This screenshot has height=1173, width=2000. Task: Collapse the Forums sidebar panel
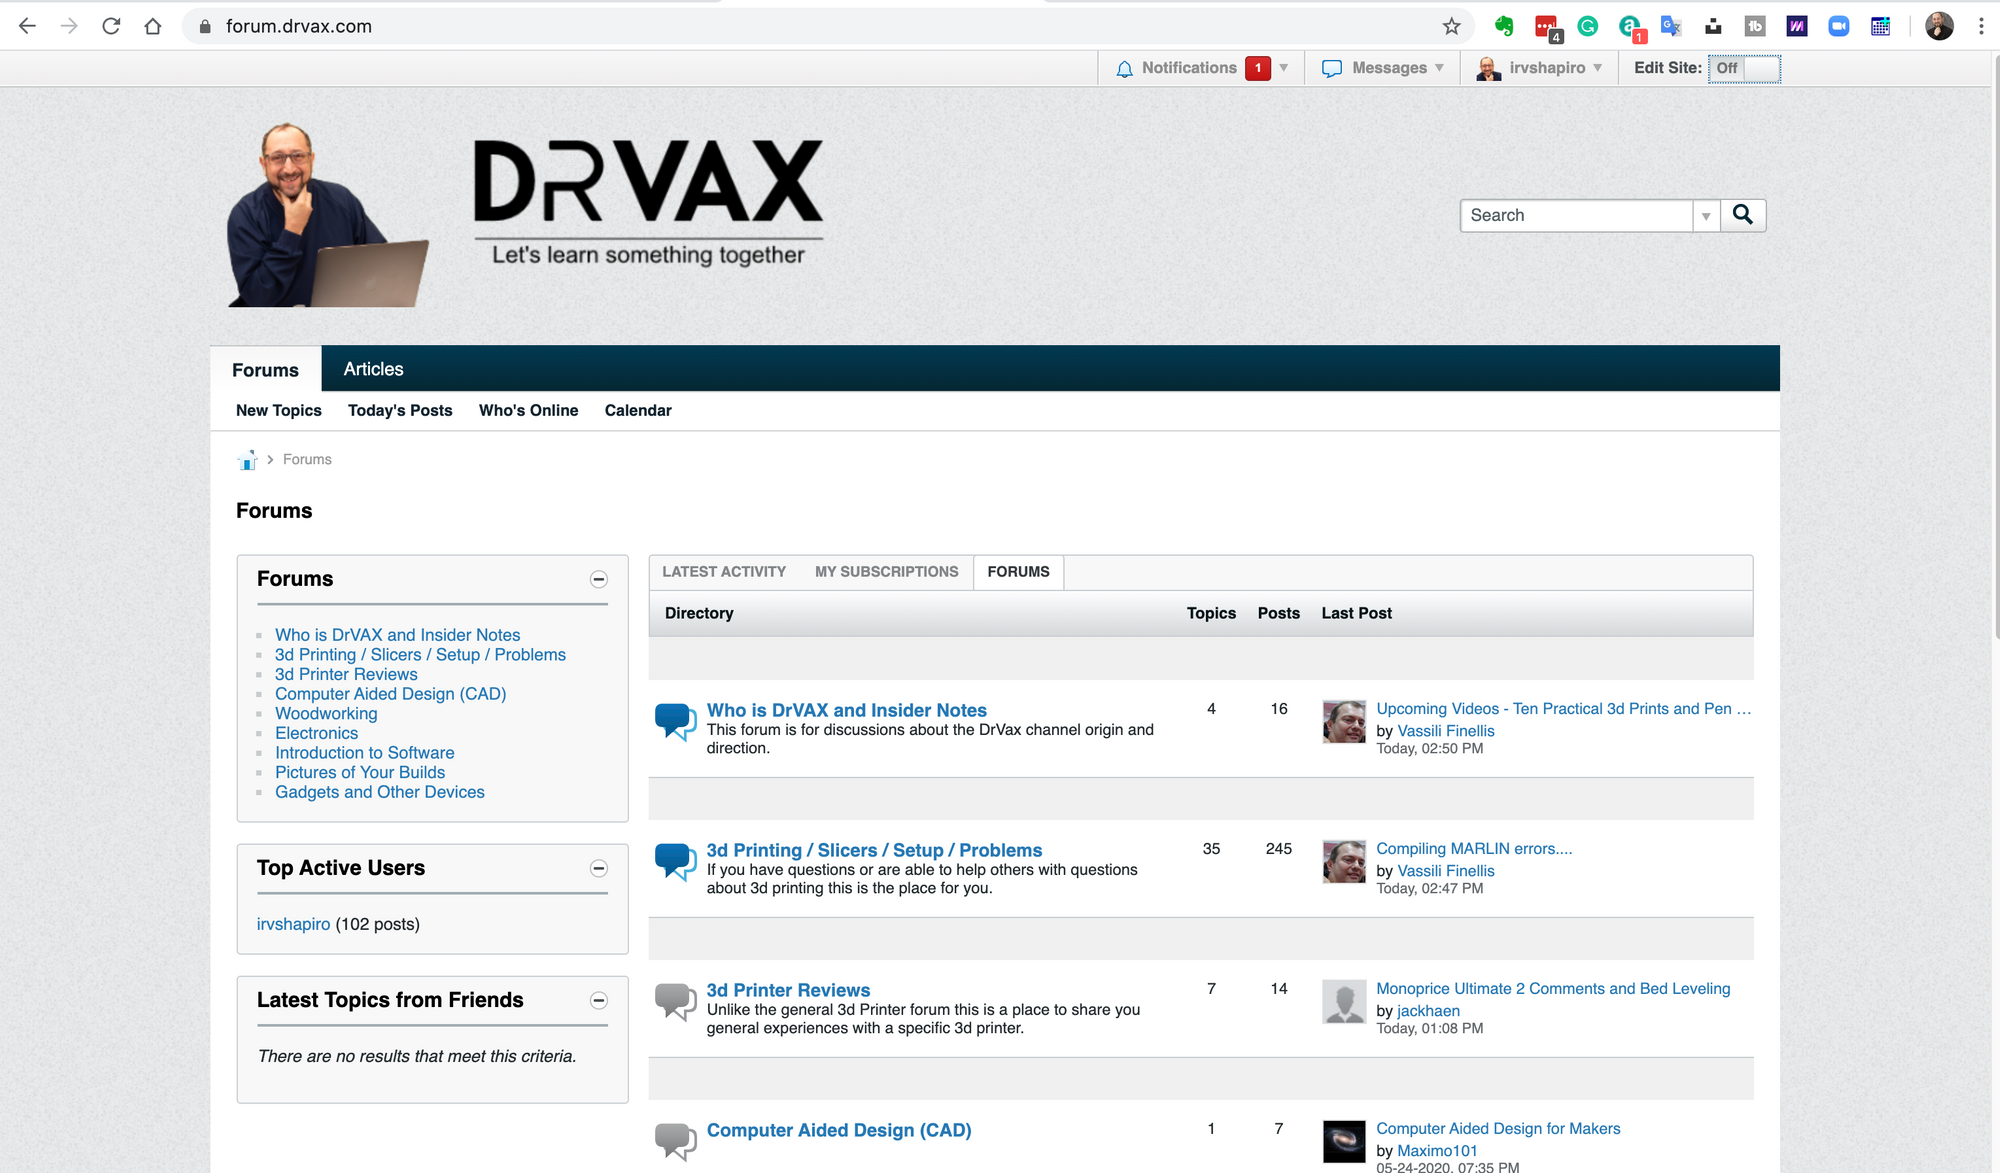click(x=599, y=580)
